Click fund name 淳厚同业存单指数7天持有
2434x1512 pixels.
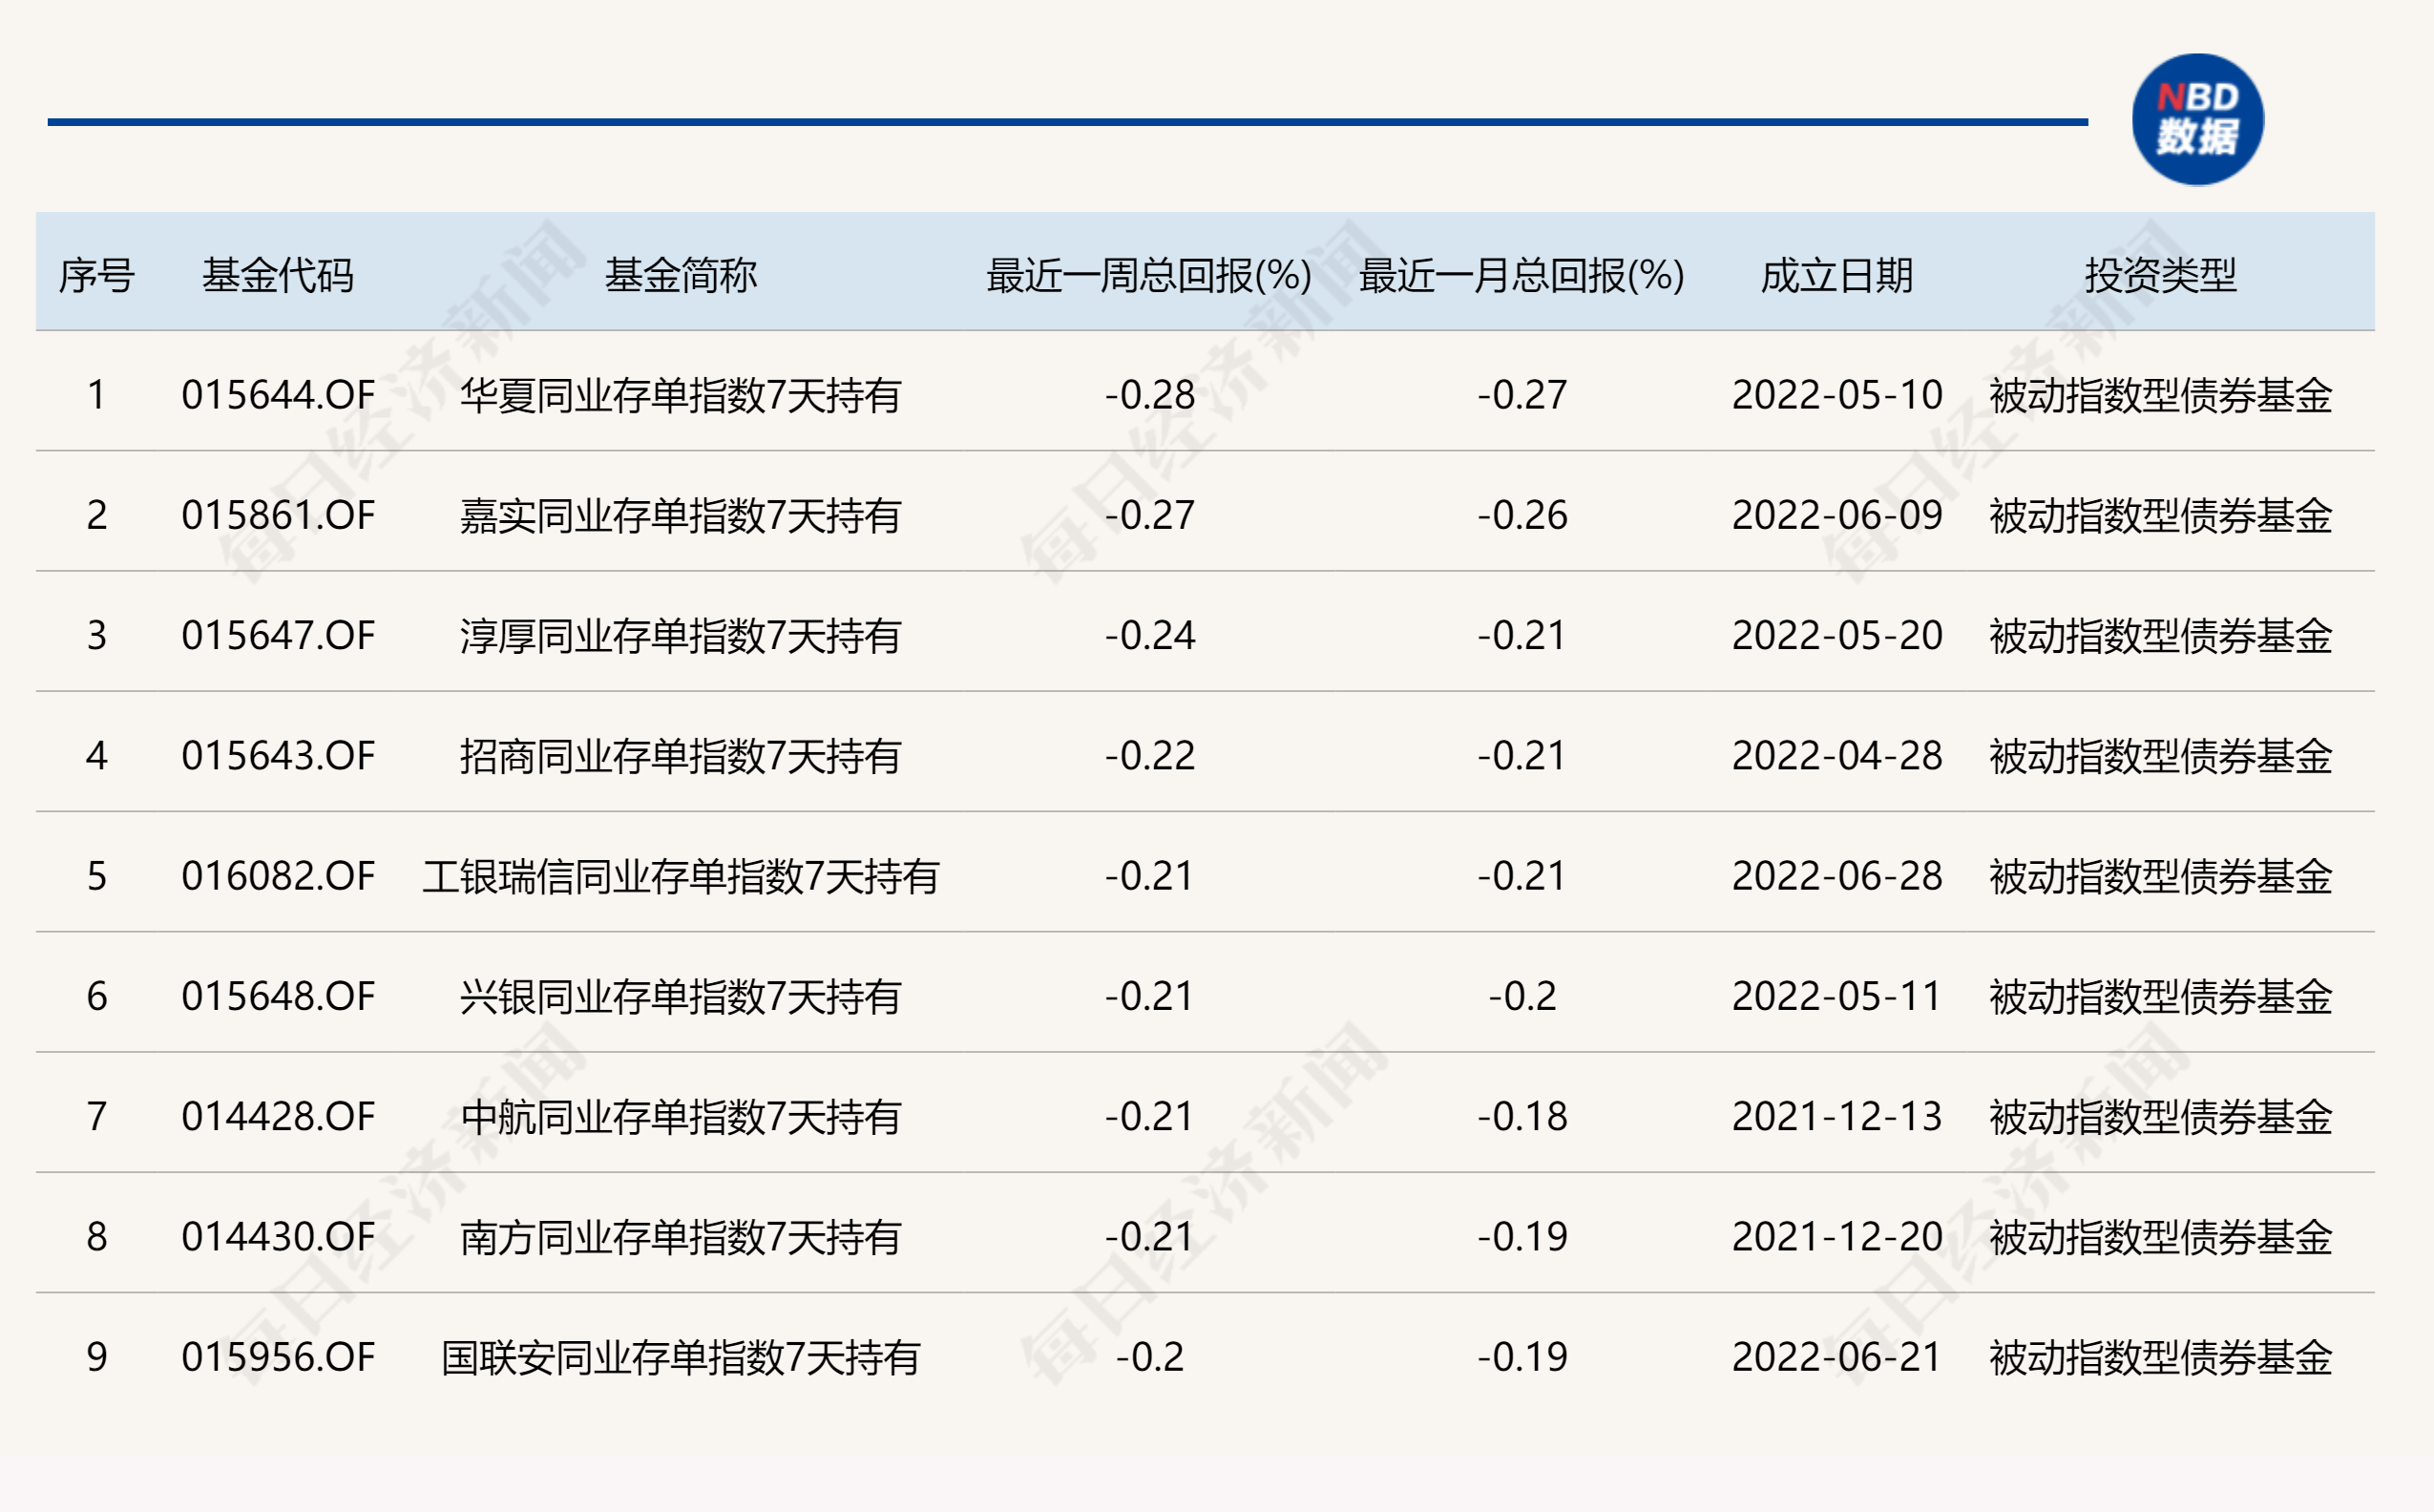pos(681,635)
